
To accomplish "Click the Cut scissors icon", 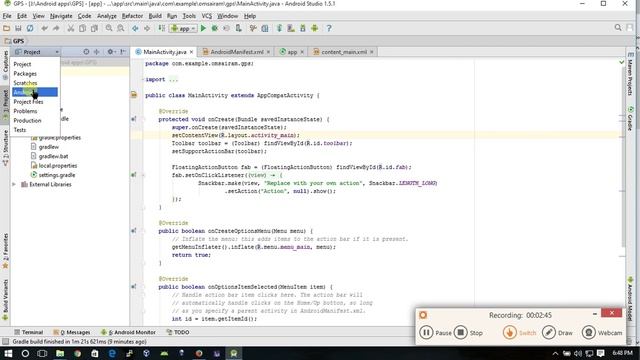I will coord(71,28).
